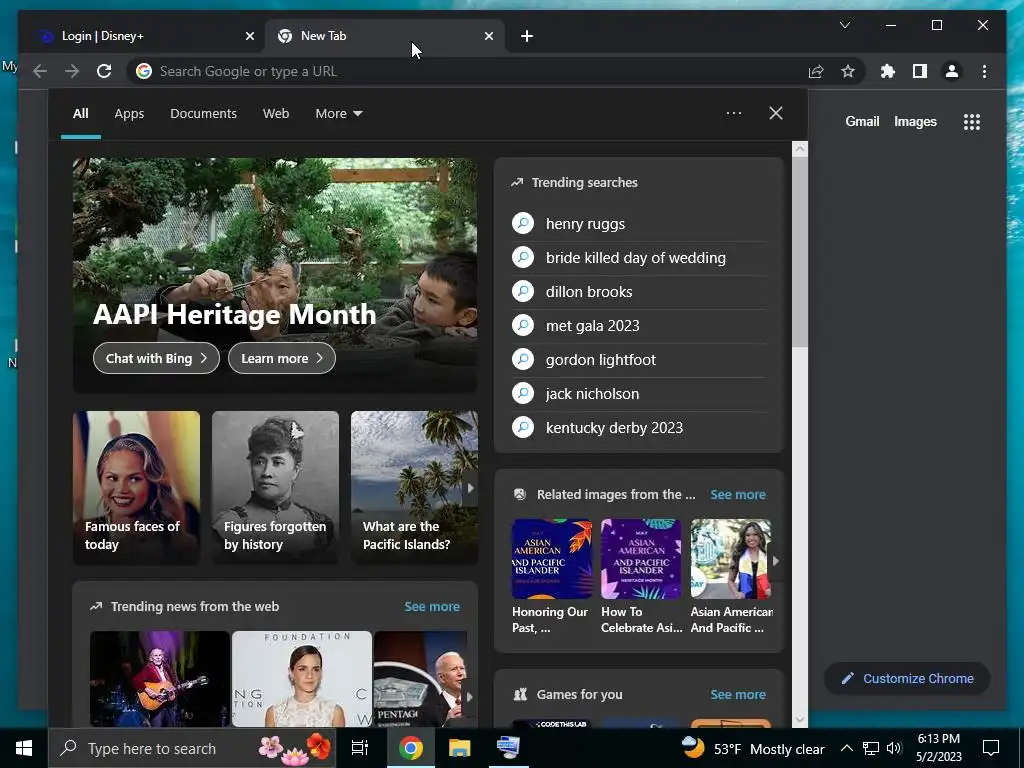Search trending henry ruggs
Viewport: 1024px width, 768px height.
639,223
